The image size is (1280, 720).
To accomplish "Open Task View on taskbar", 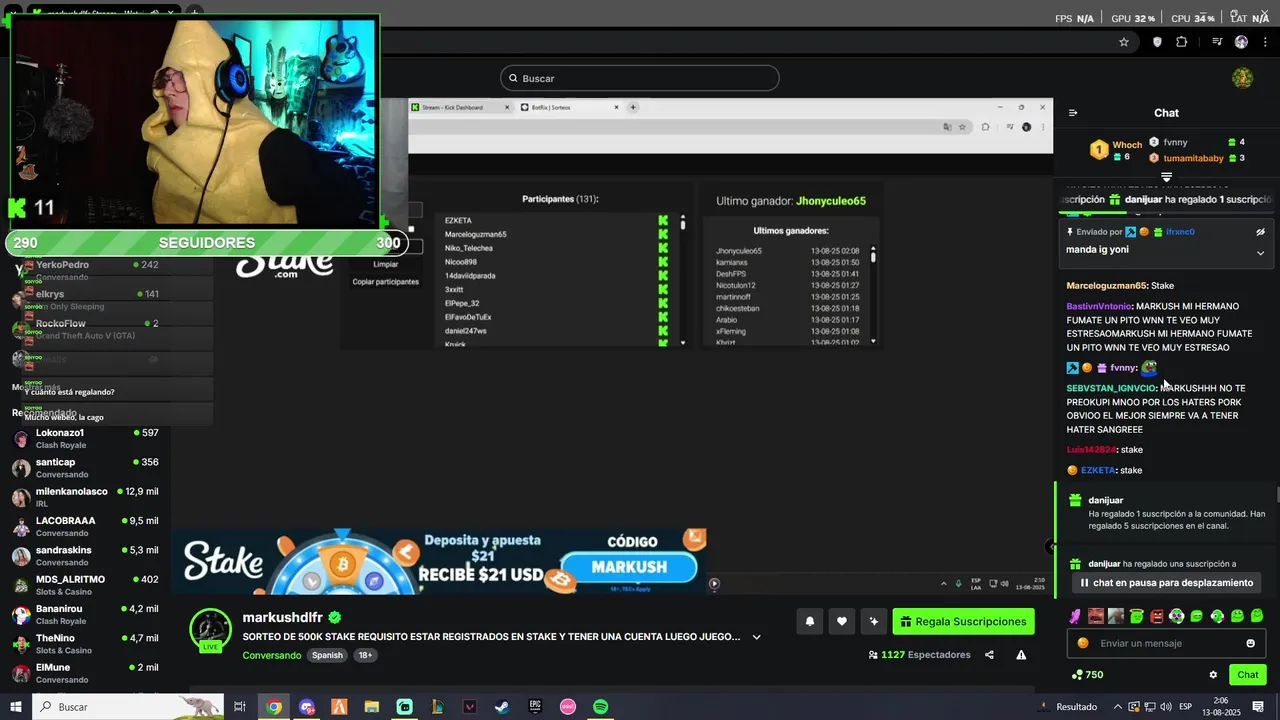I will pyautogui.click(x=240, y=707).
